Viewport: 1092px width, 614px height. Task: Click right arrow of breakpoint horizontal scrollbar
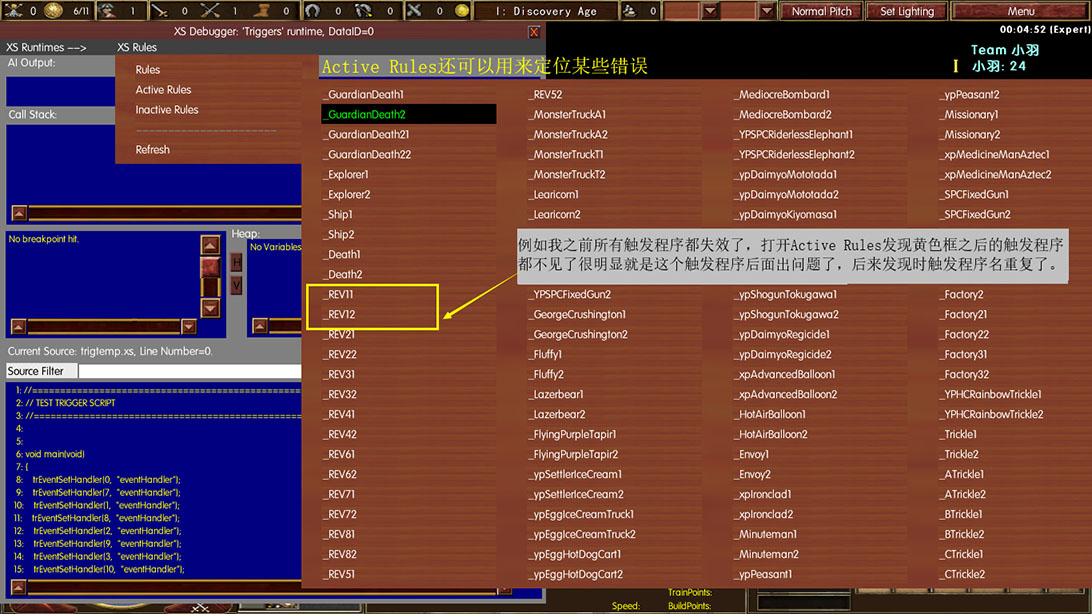pos(189,326)
